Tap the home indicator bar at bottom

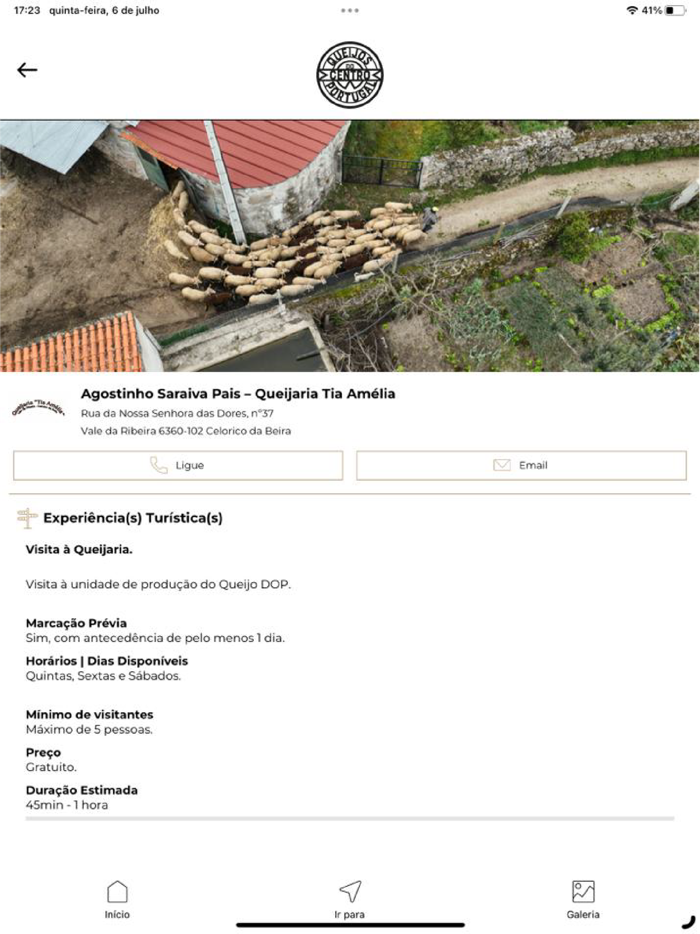(x=350, y=925)
